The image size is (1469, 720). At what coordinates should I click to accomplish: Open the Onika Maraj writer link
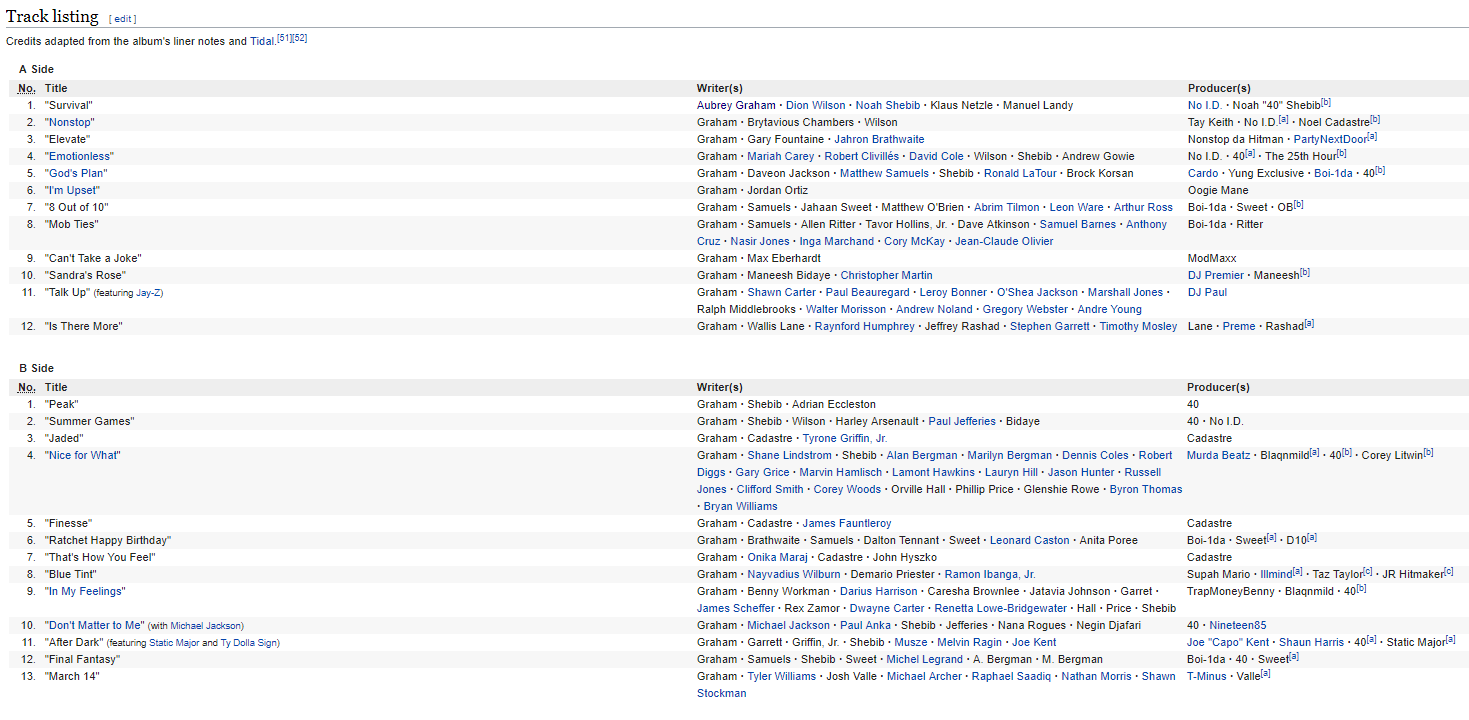pyautogui.click(x=777, y=557)
